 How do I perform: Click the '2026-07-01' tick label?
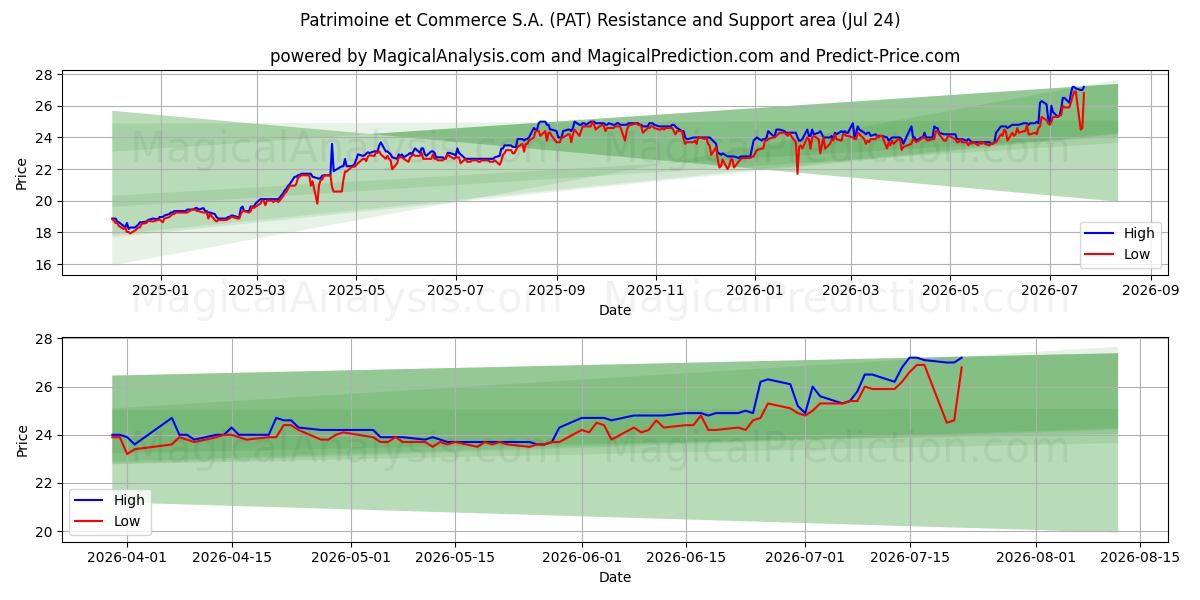tap(806, 556)
